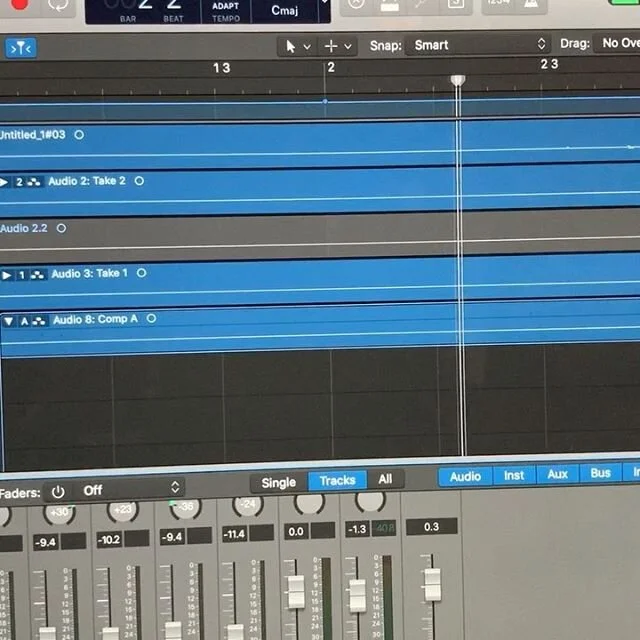This screenshot has width=640, height=640.
Task: Expand the Audio 3: Take 1 take folder
Action: coord(6,276)
